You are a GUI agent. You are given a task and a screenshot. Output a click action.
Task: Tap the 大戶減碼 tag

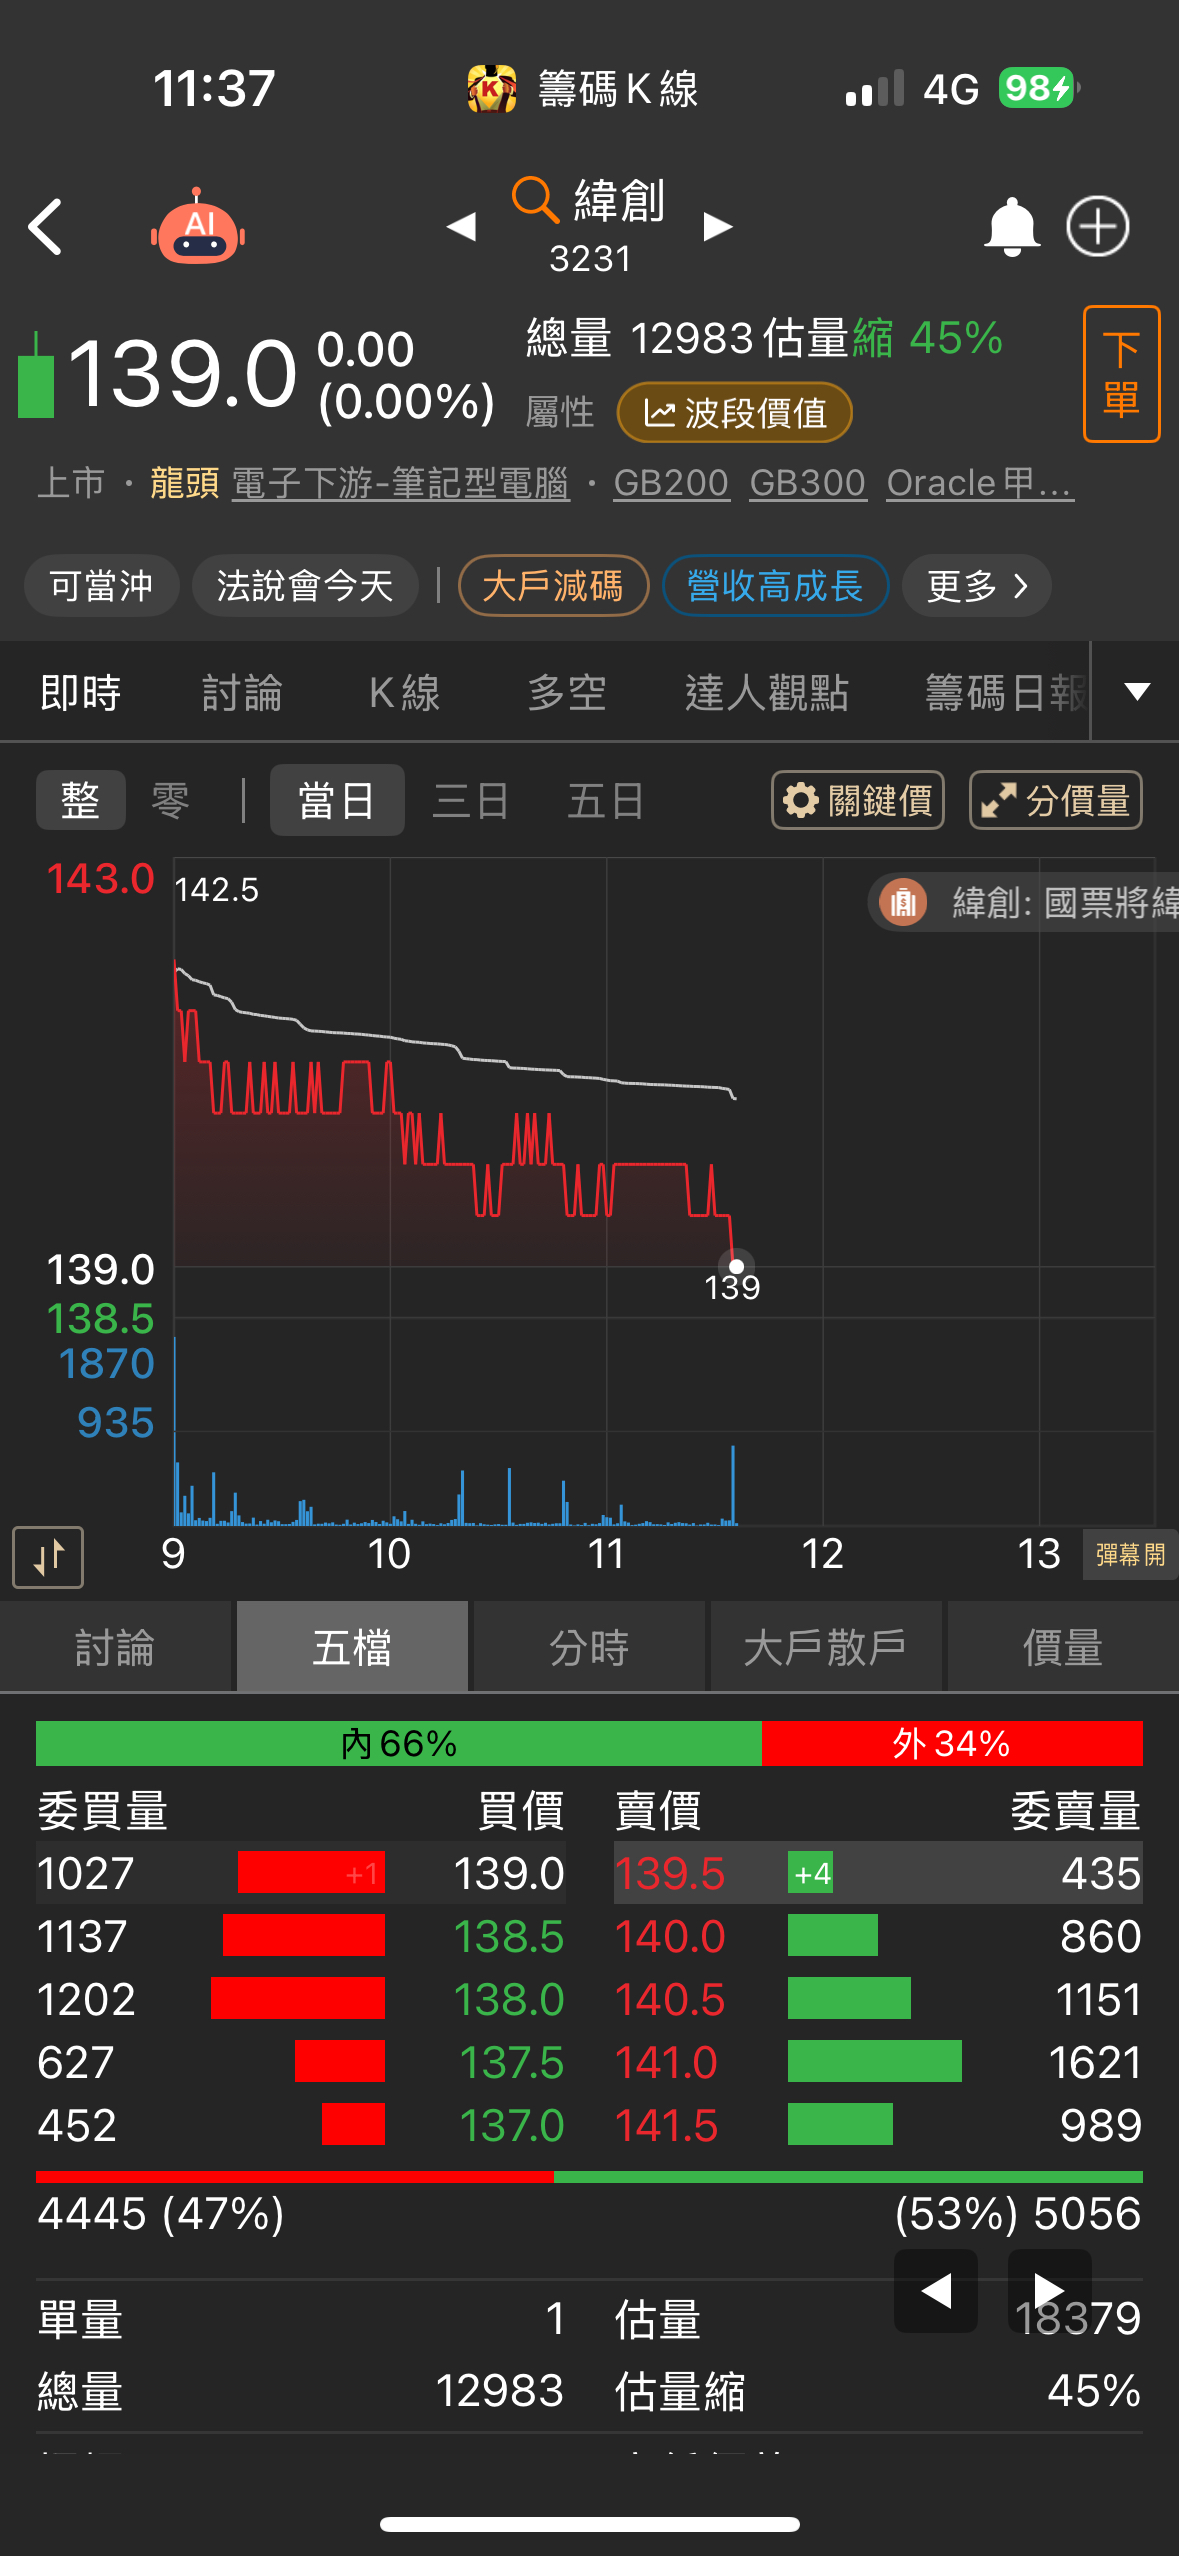pos(553,586)
